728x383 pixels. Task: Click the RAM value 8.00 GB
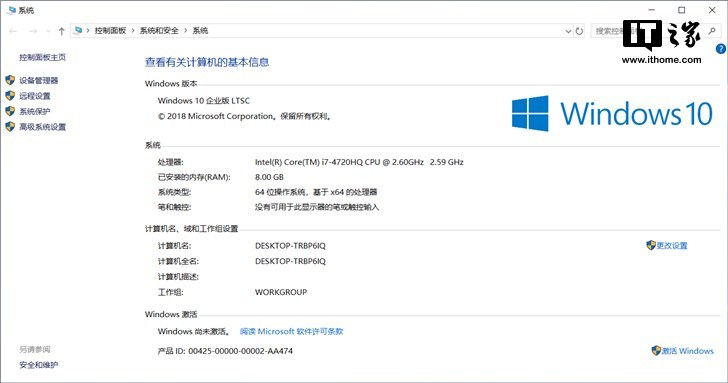tap(269, 177)
